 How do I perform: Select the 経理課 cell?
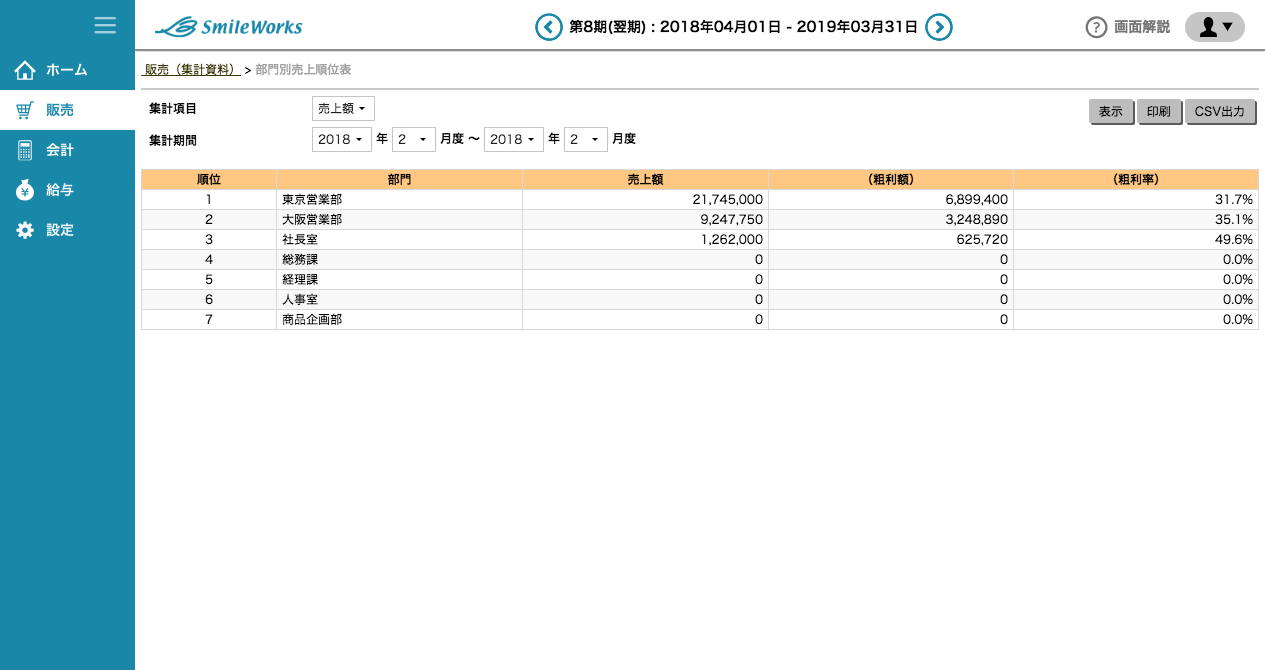[399, 280]
